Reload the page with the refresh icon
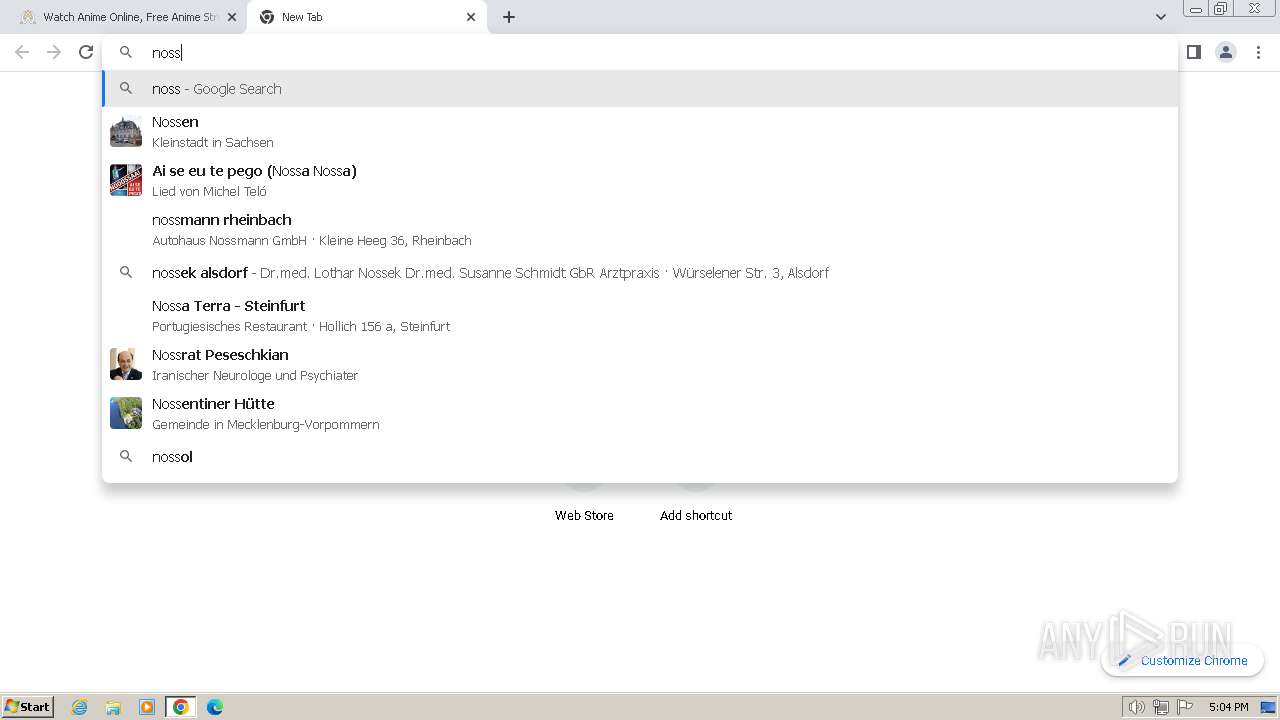Screen dimensions: 1280x720 [x=86, y=52]
